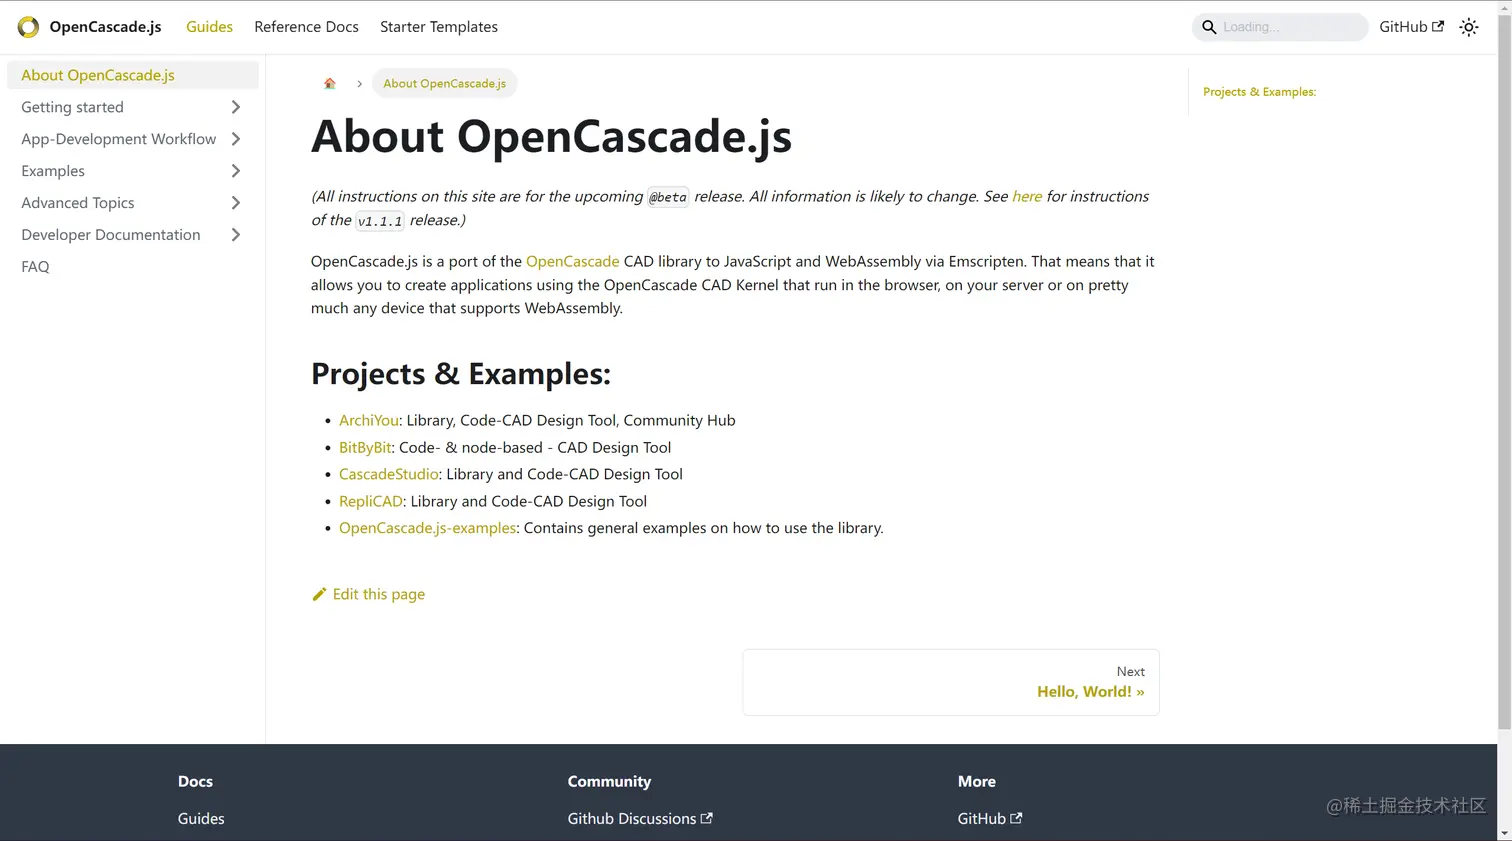The width and height of the screenshot is (1512, 841).
Task: Click the About OpenCascade.js main heading
Action: click(551, 136)
